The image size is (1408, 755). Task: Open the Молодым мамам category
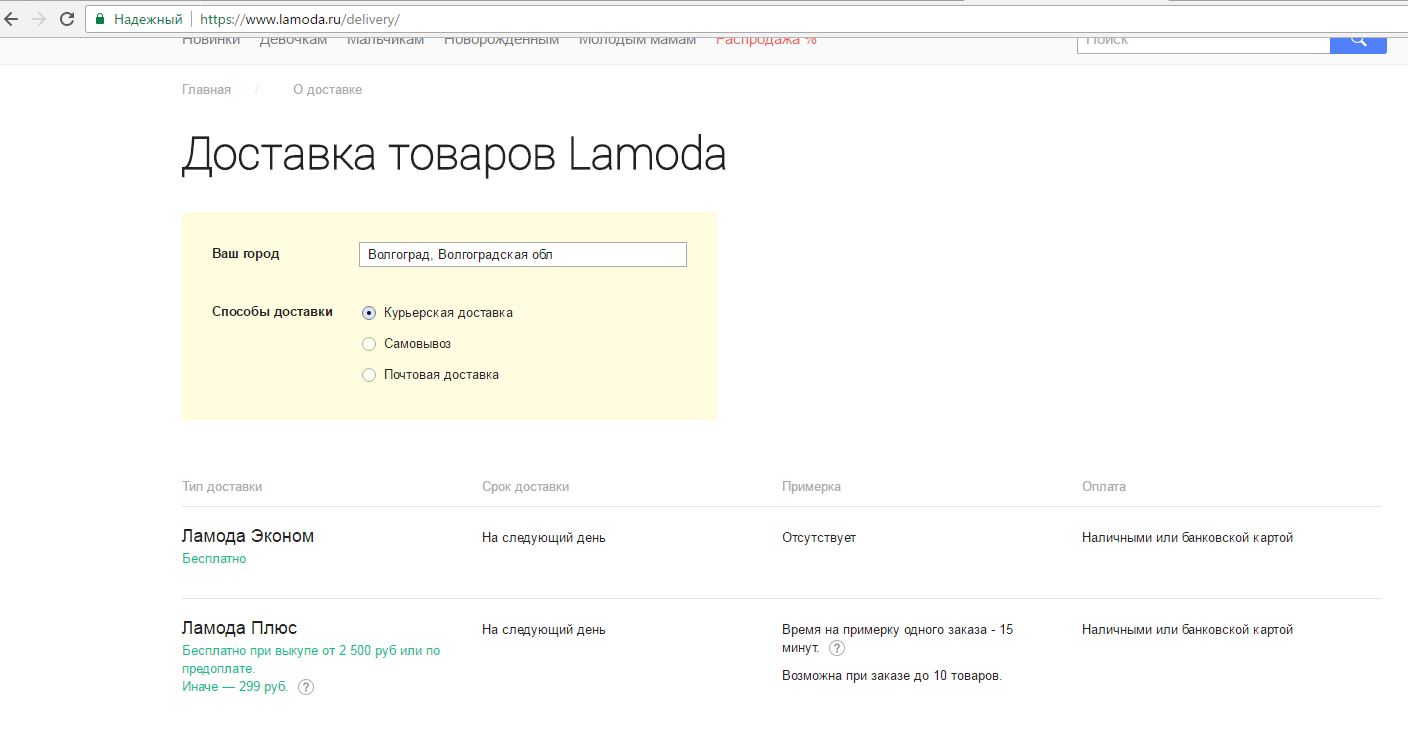point(637,40)
